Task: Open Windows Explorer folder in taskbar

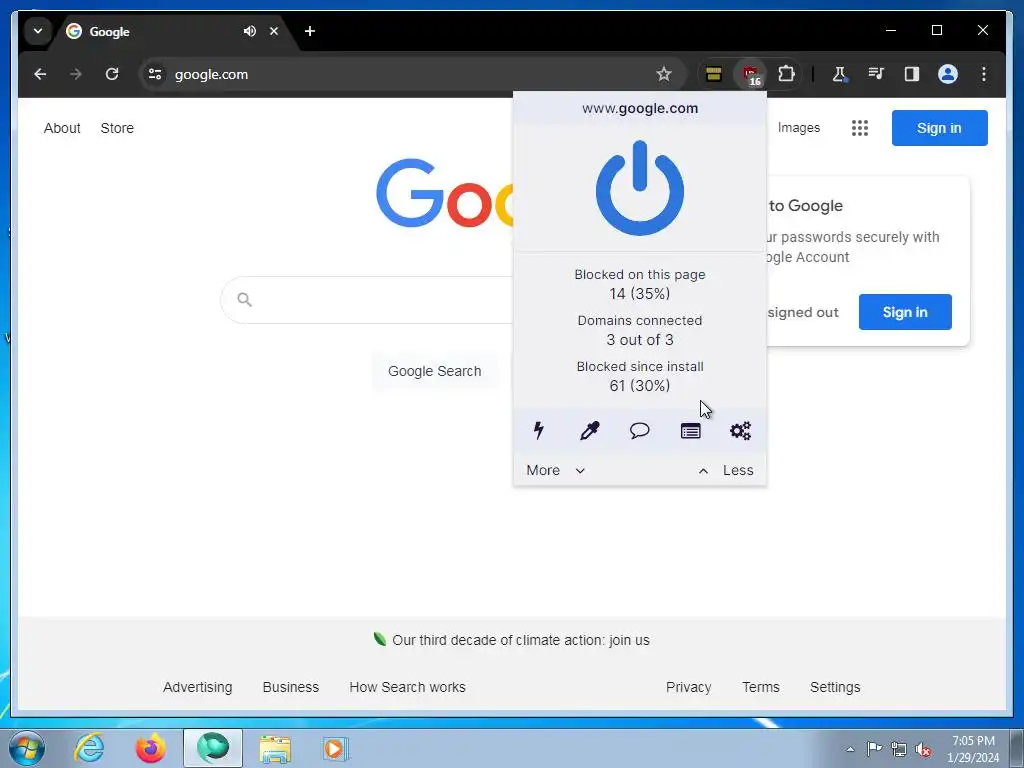Action: click(275, 748)
